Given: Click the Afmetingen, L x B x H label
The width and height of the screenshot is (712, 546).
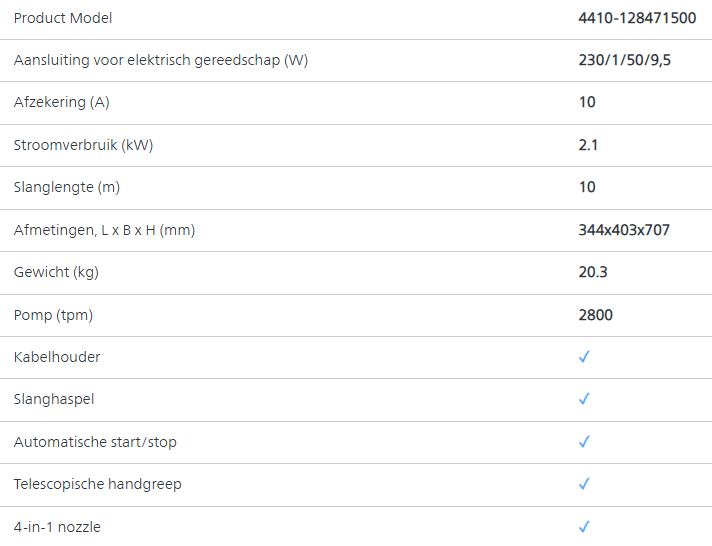Looking at the screenshot, I should tap(104, 230).
